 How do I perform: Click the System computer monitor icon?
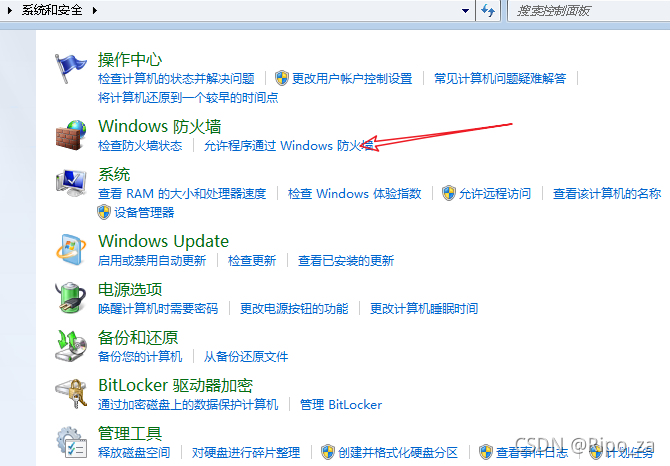71,183
